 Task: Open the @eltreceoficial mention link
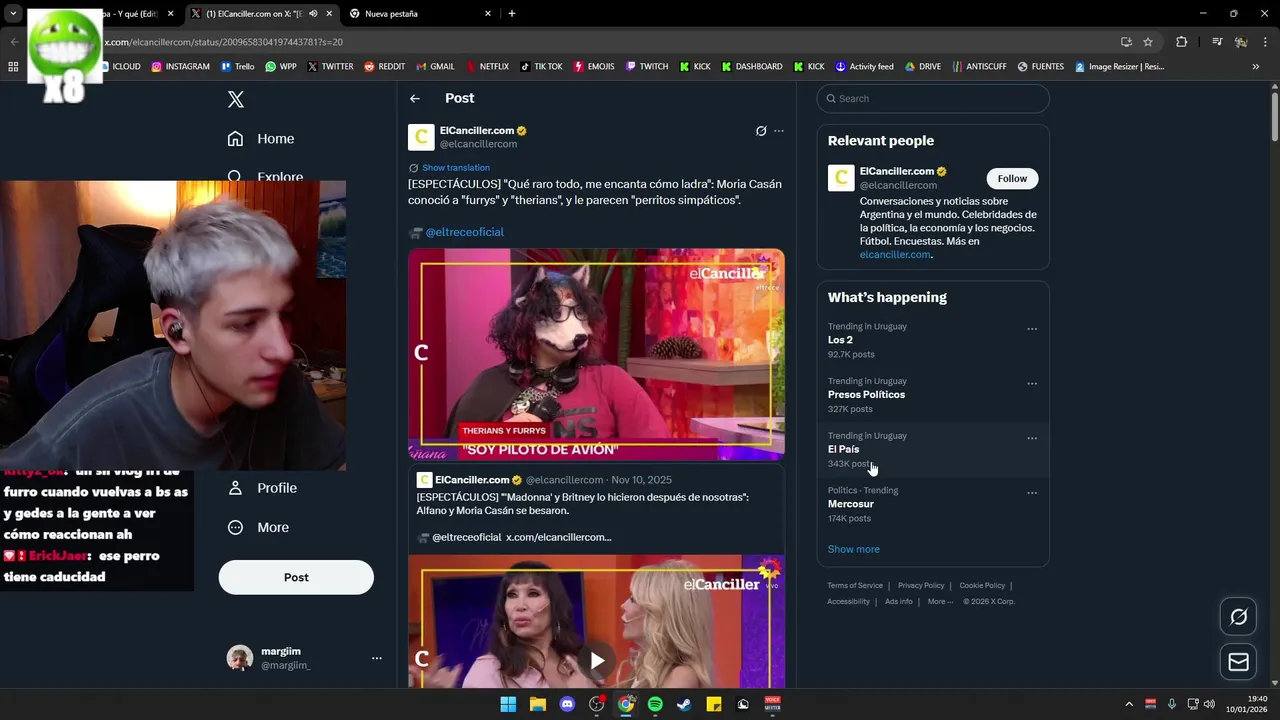(464, 232)
